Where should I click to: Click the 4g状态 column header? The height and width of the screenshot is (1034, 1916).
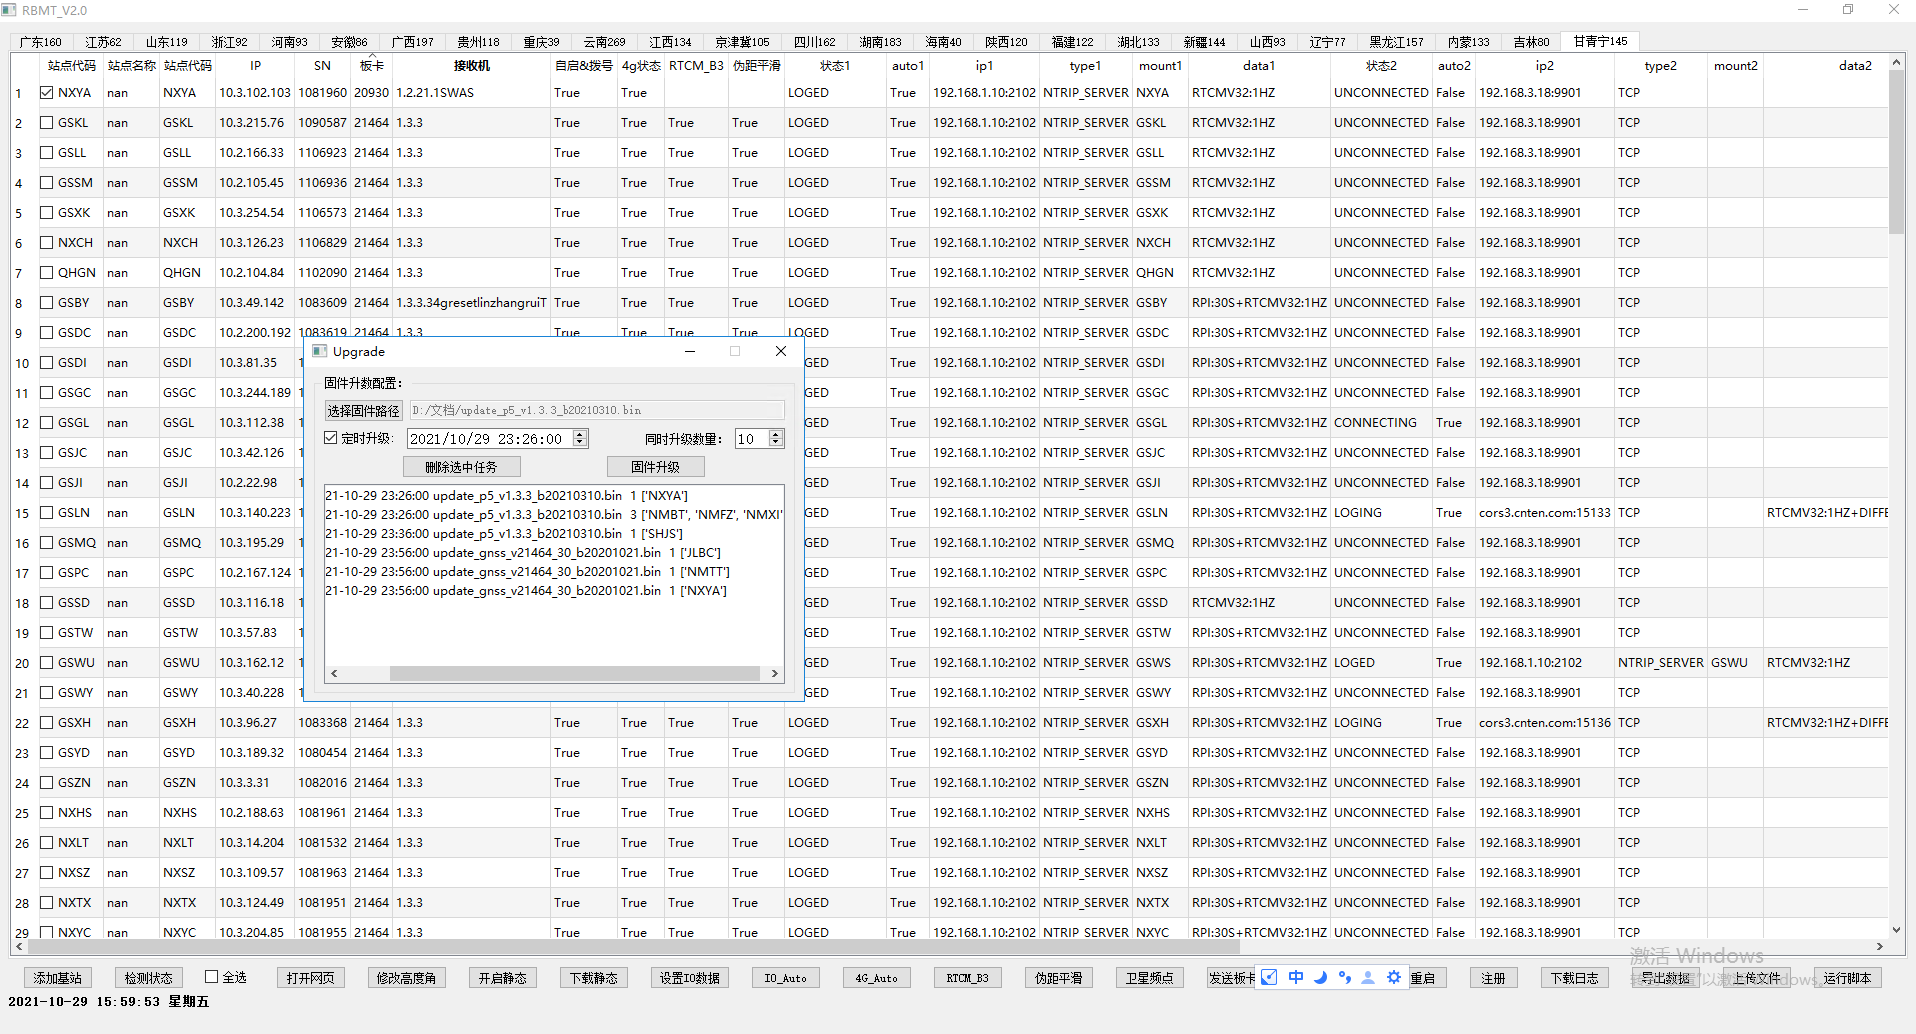(x=641, y=65)
